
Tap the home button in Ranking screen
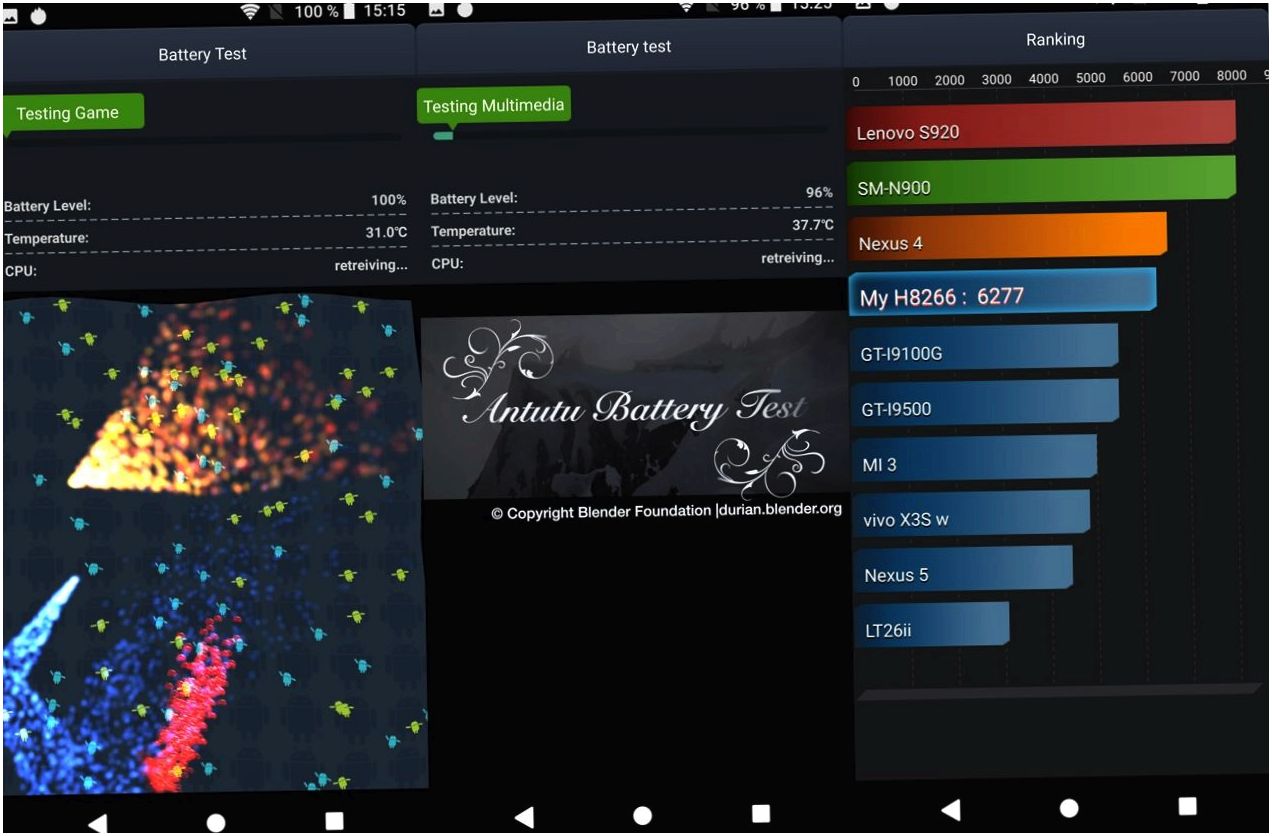(x=1069, y=807)
